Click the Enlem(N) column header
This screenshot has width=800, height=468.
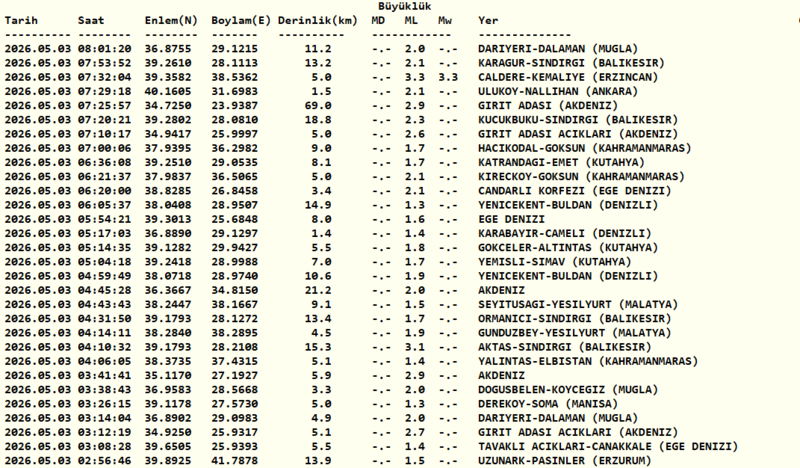[x=171, y=20]
